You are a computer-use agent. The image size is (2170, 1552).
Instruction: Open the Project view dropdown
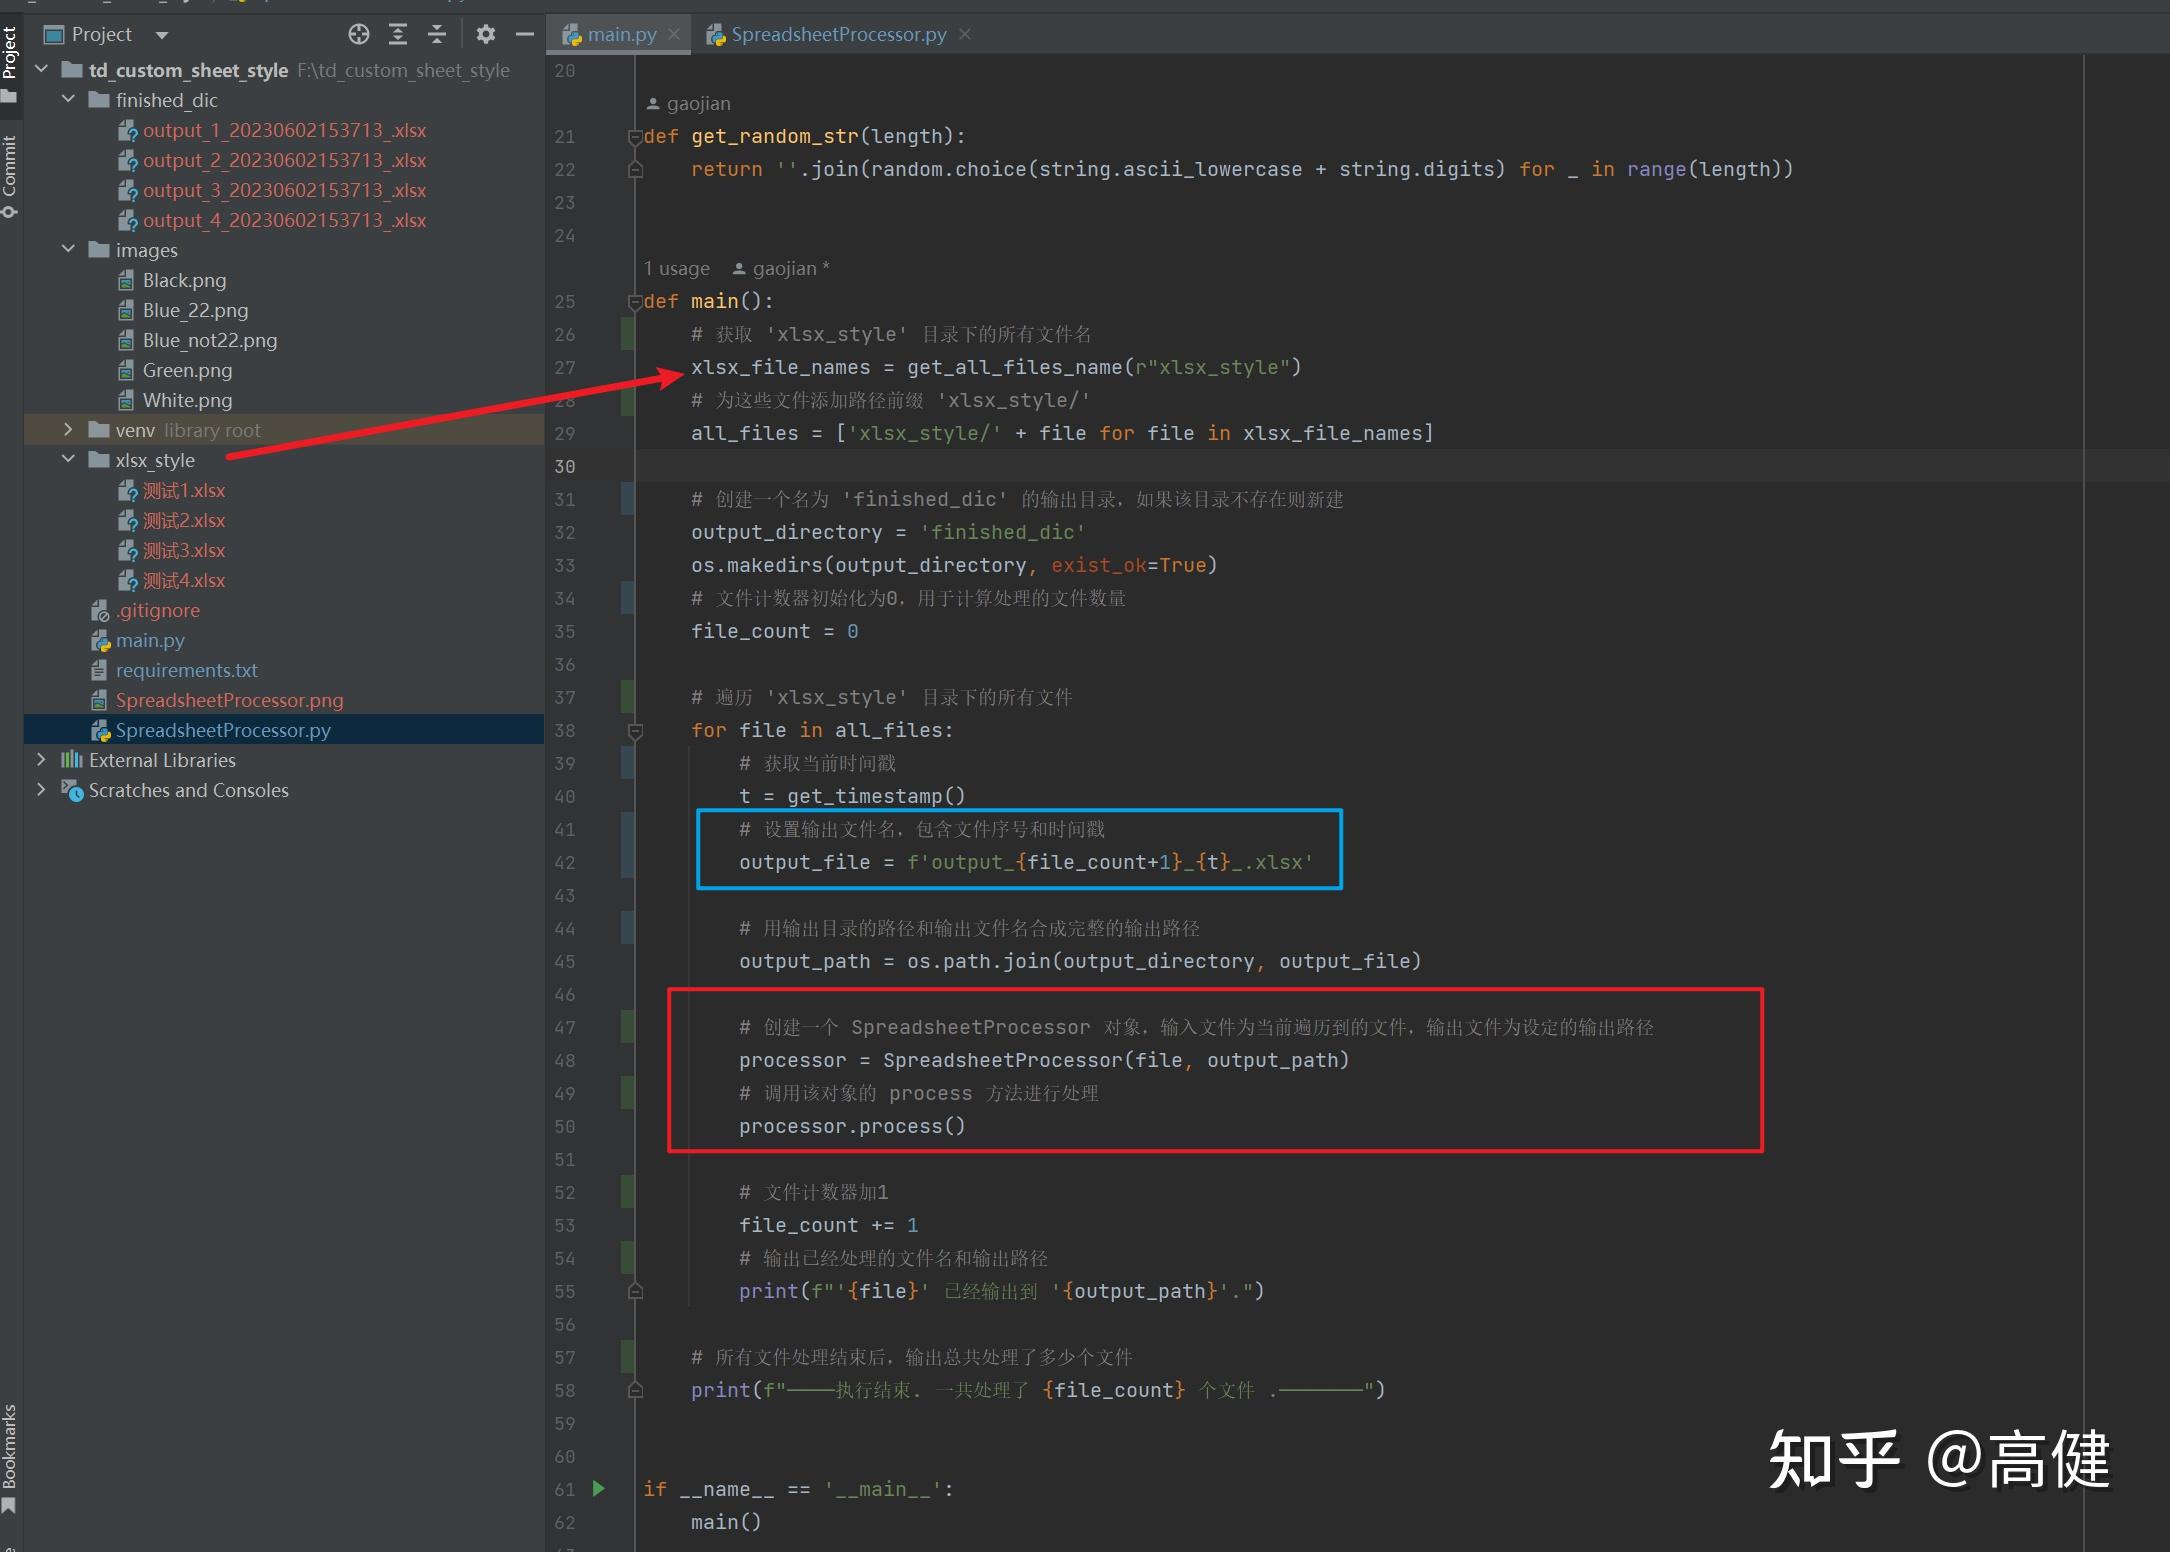click(x=162, y=35)
